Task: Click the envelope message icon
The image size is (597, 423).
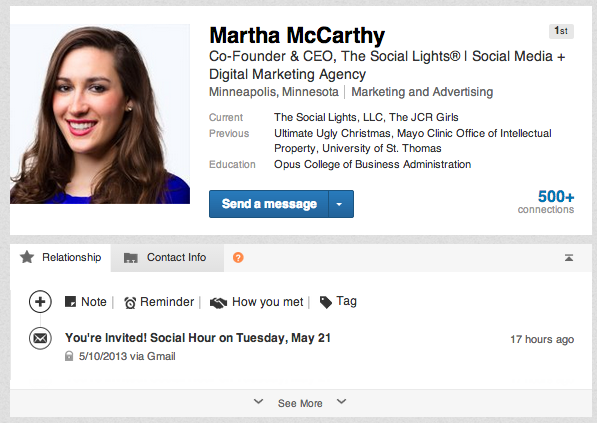Action: tap(40, 338)
